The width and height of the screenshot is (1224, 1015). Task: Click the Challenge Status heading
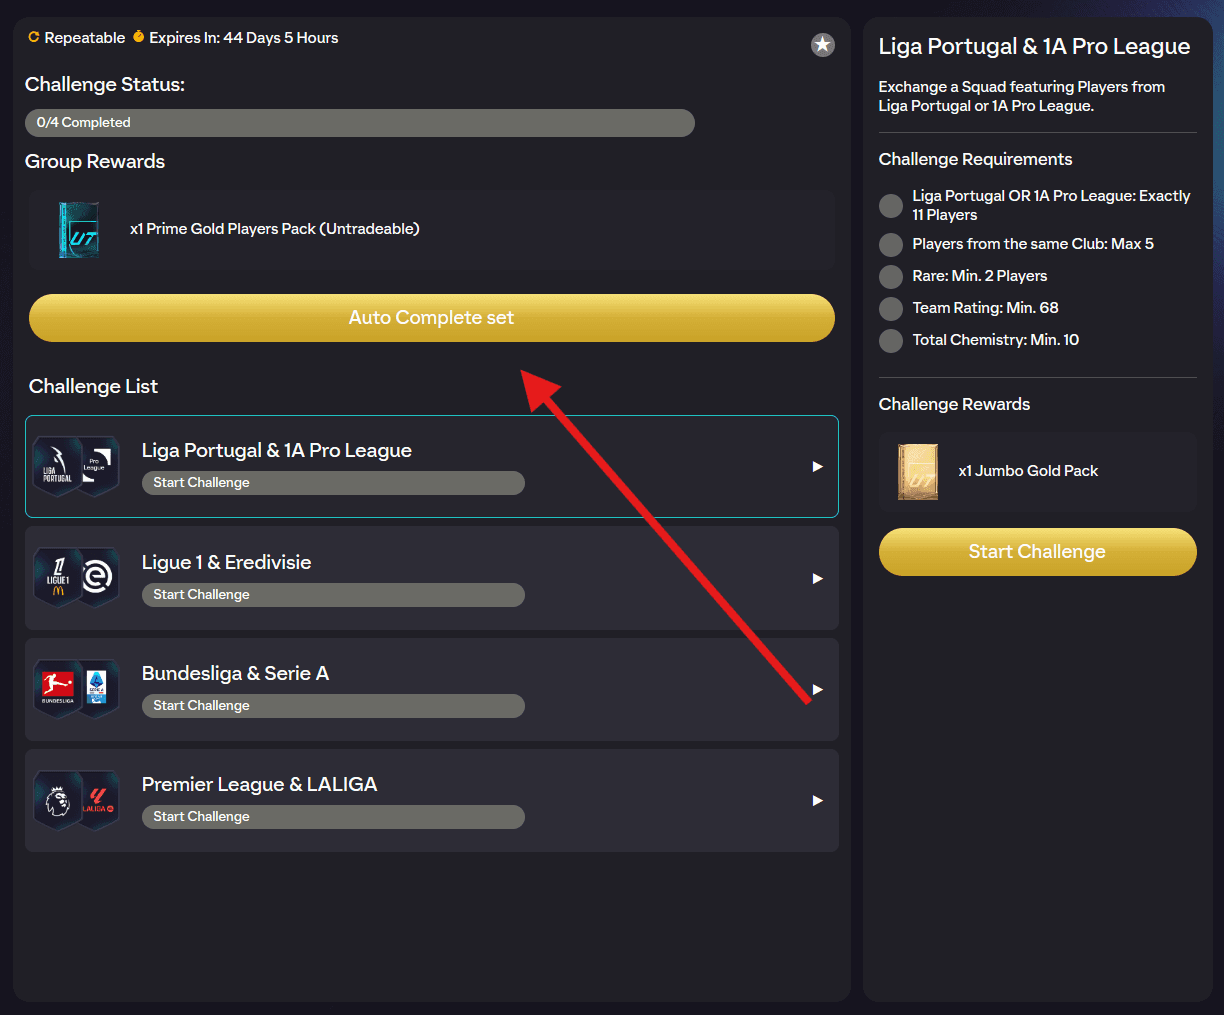pos(105,85)
